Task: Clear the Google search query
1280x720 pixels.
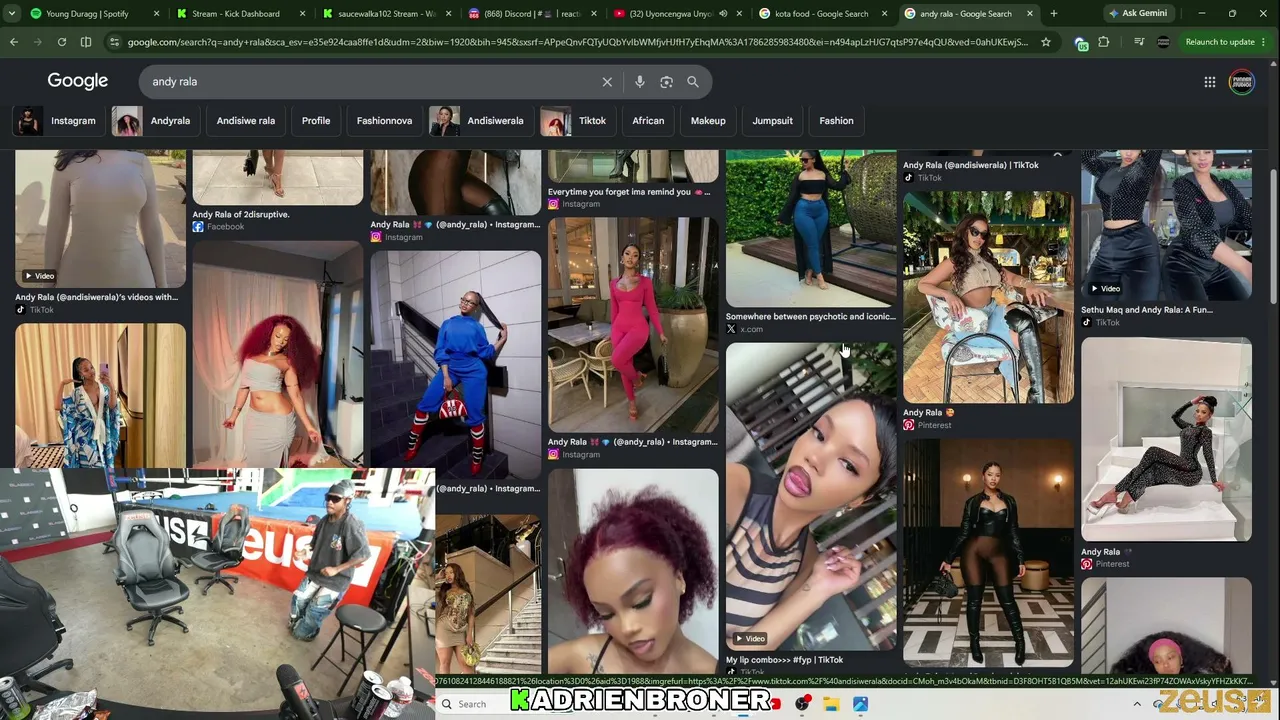Action: (607, 82)
